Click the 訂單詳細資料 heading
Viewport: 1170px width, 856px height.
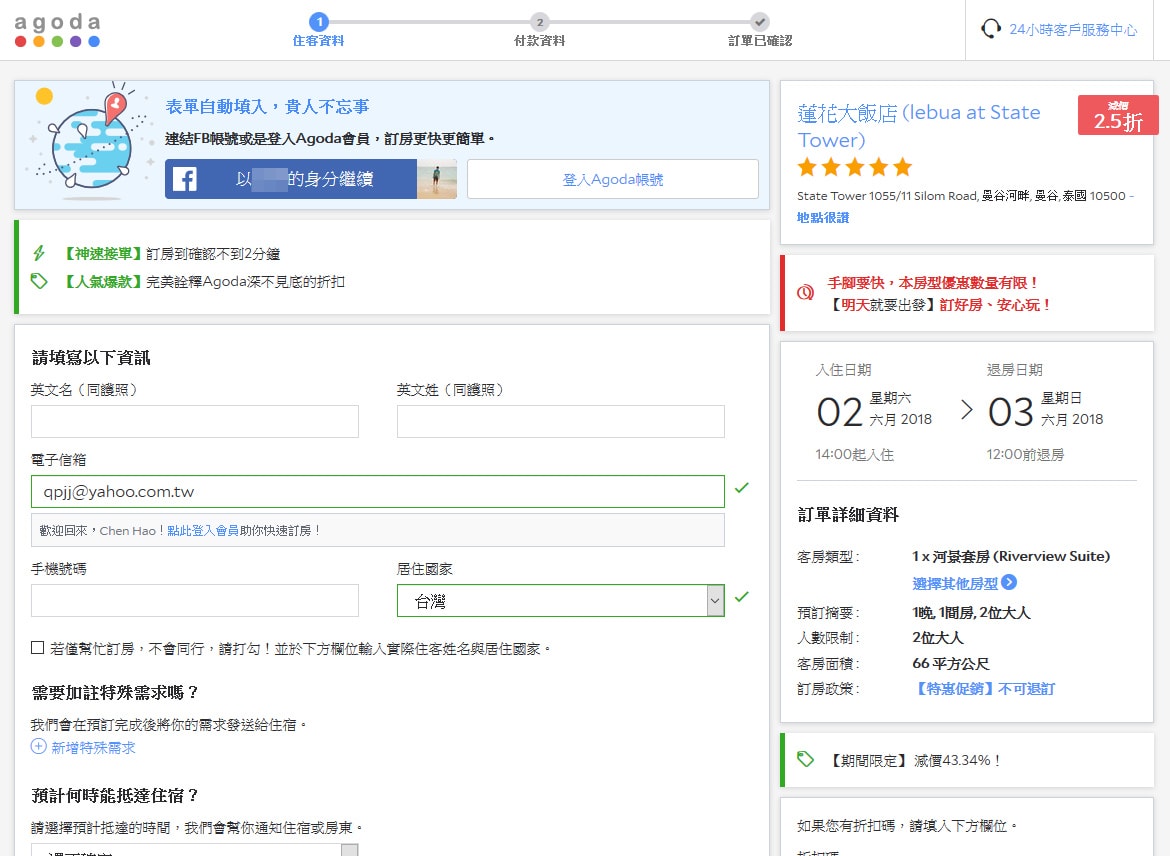coord(848,514)
